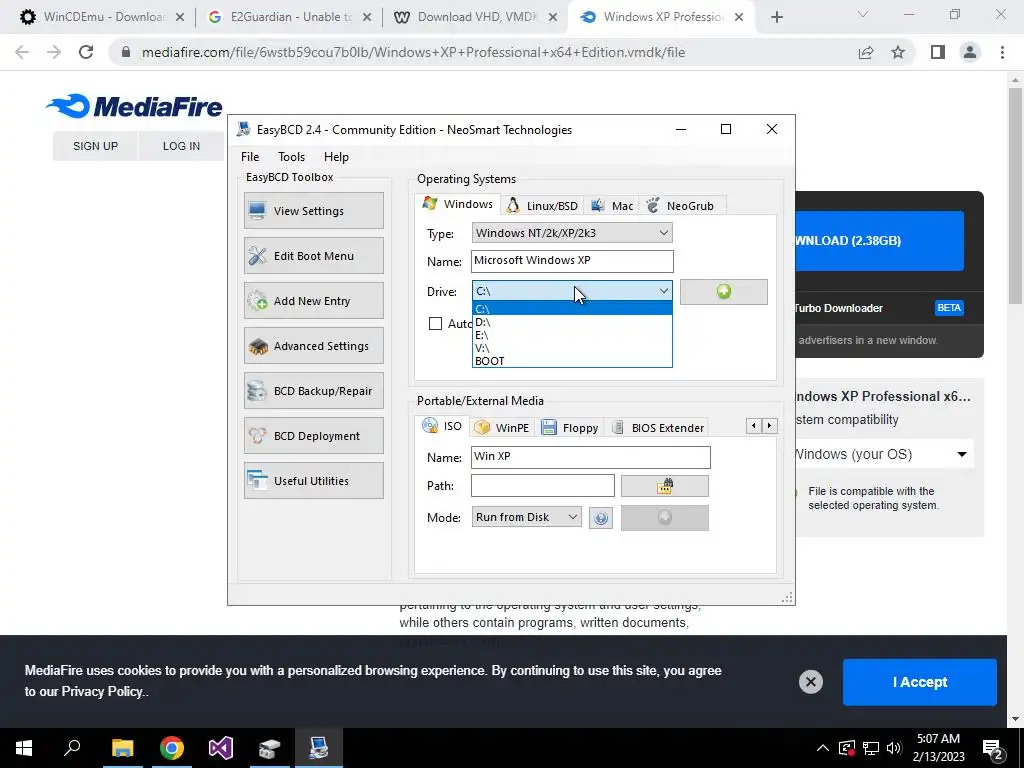Expand the Mode Run from Disk dropdown
Image resolution: width=1024 pixels, height=768 pixels.
[x=526, y=517]
